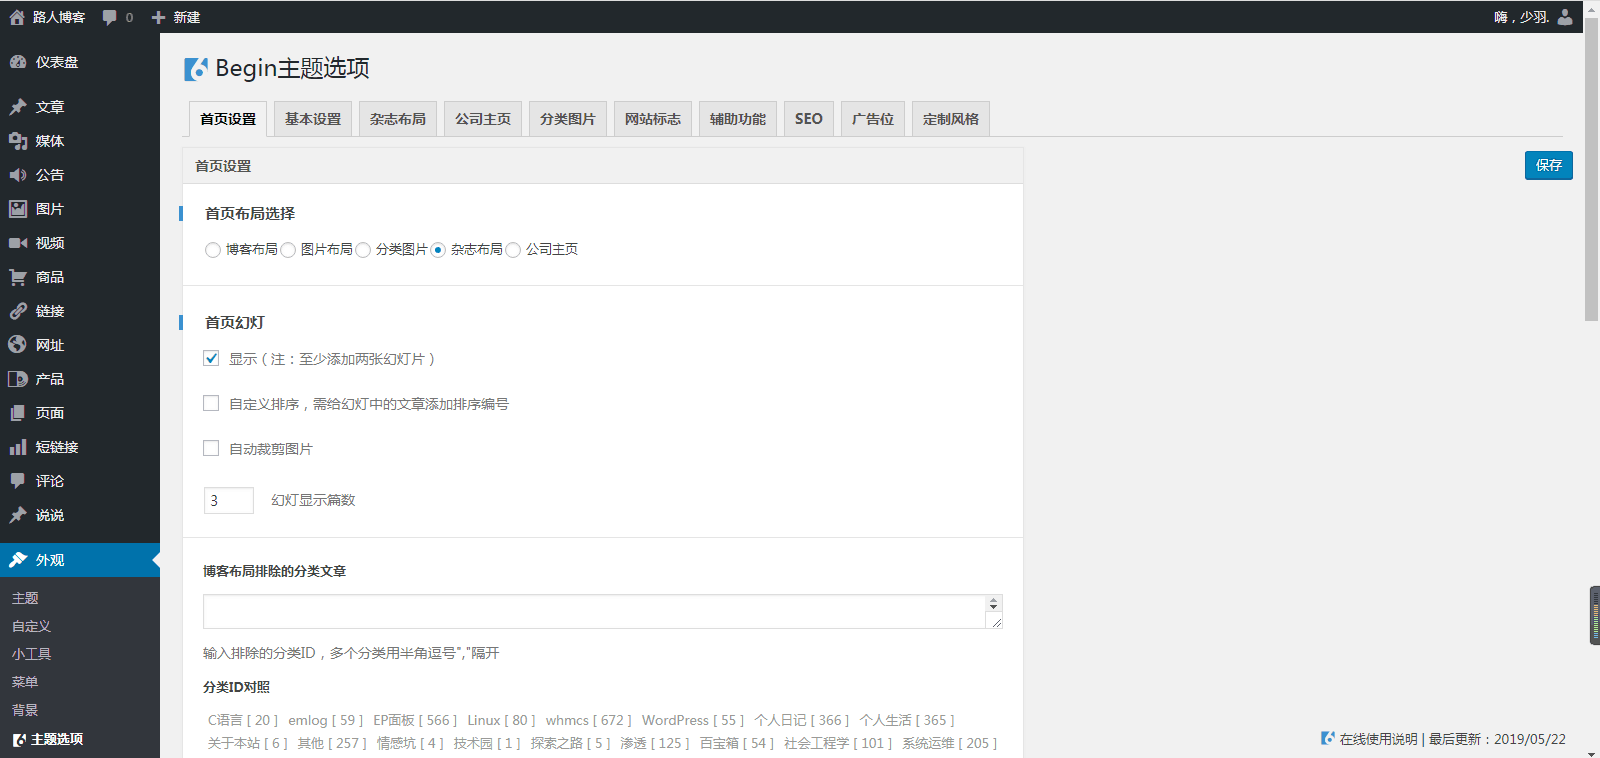Screen dimensions: 1600x758
Task: Open the 小工具 submenu link
Action: tap(31, 654)
